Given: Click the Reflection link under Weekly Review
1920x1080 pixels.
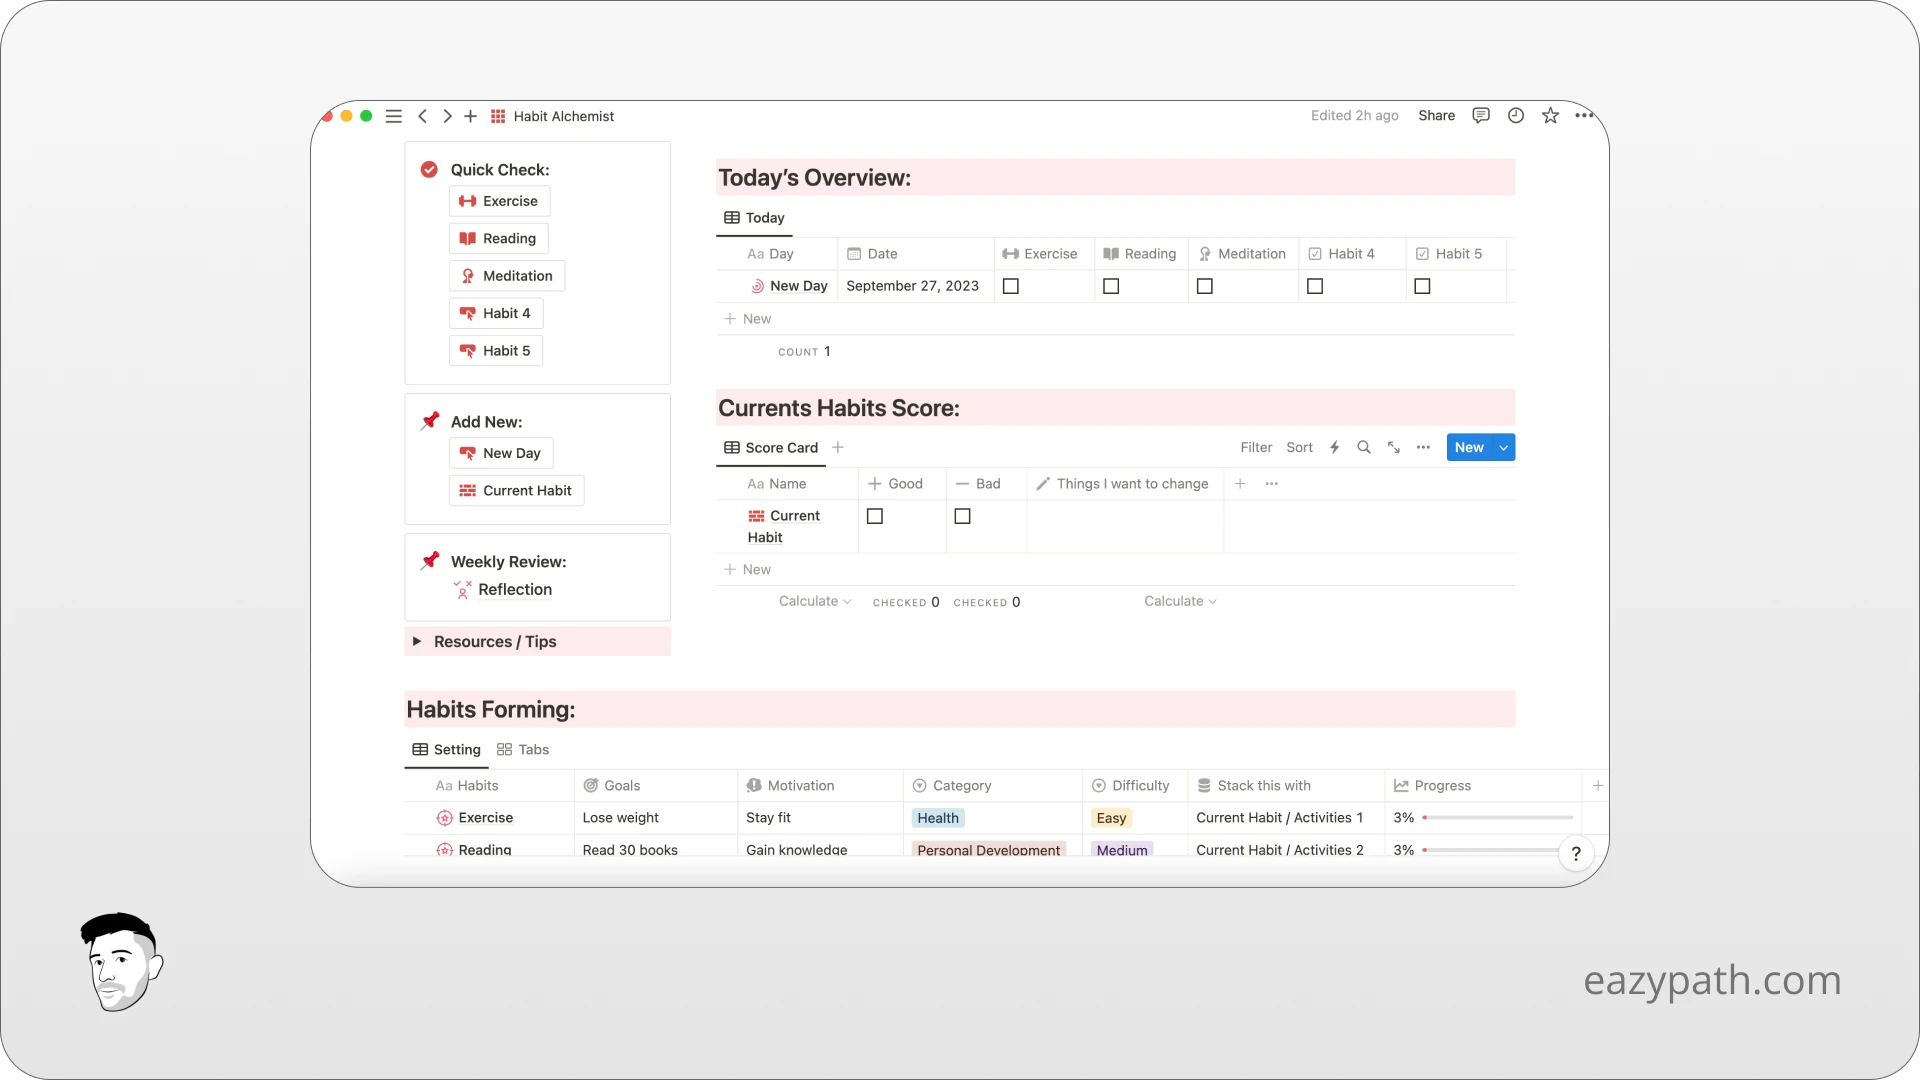Looking at the screenshot, I should coord(514,588).
